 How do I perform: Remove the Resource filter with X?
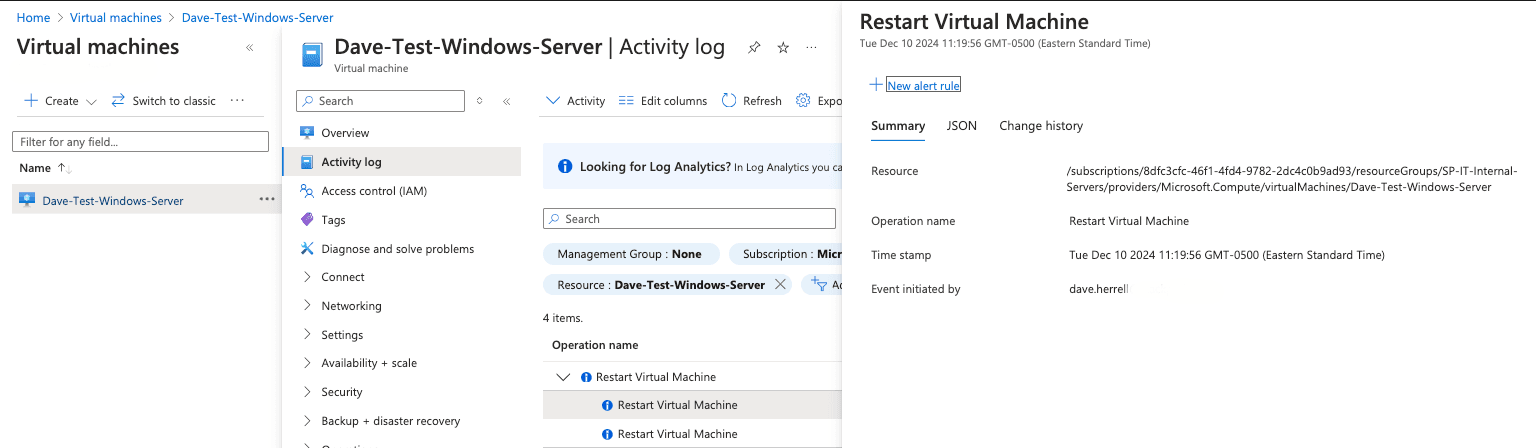(780, 285)
